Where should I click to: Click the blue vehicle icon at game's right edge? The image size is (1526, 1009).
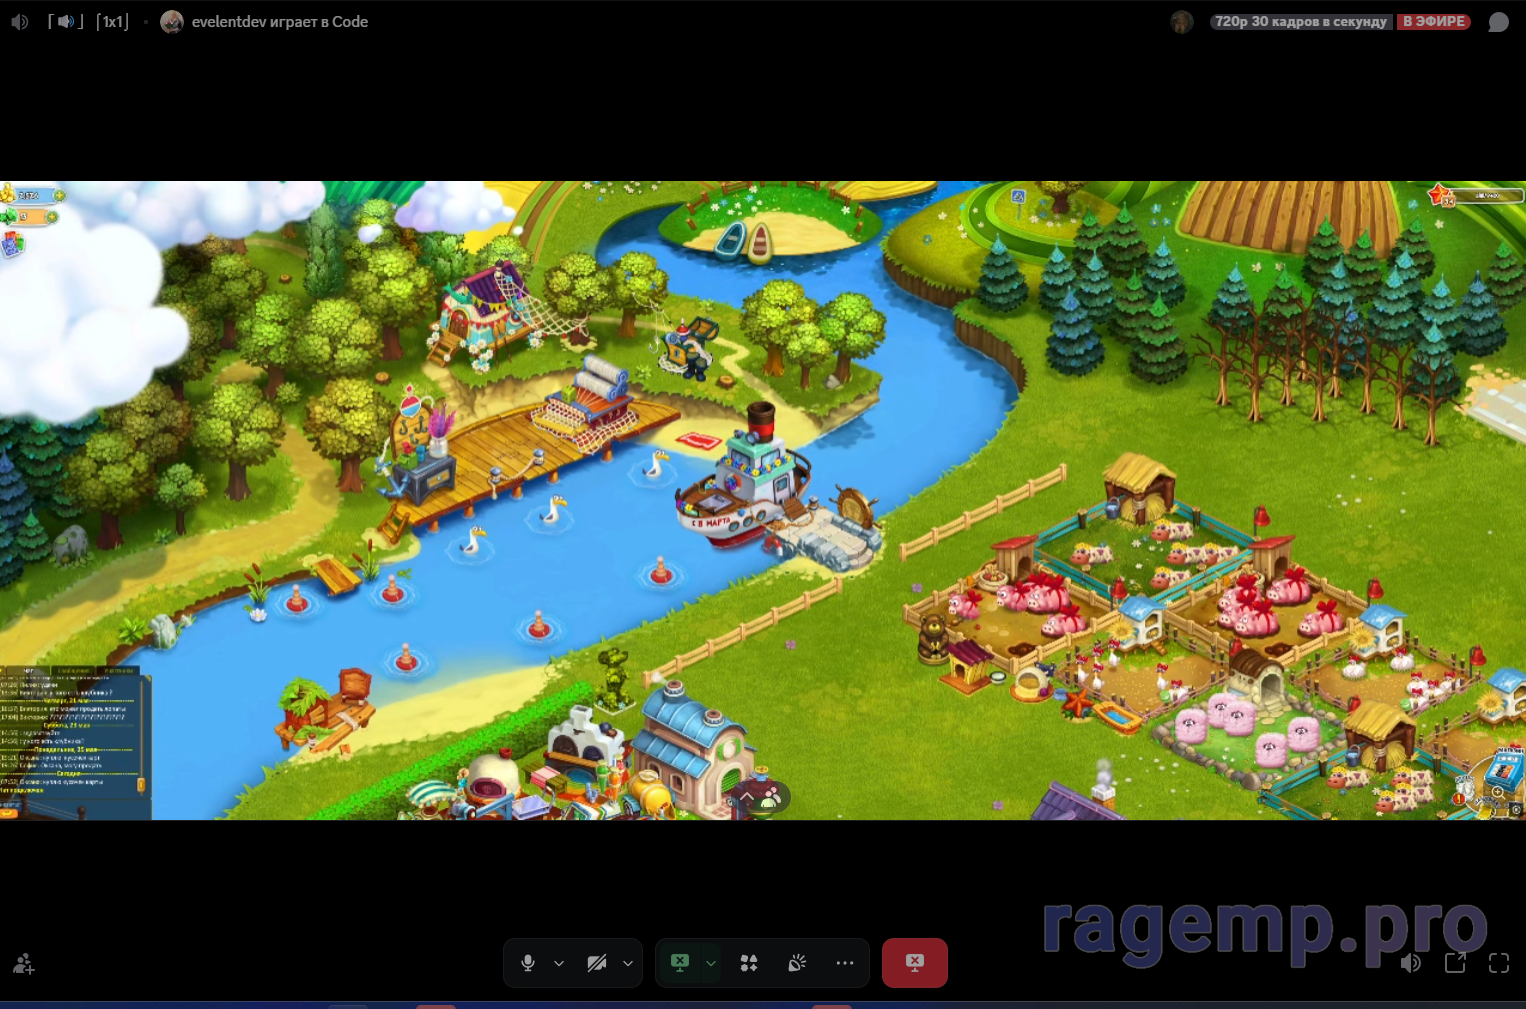tap(1505, 770)
